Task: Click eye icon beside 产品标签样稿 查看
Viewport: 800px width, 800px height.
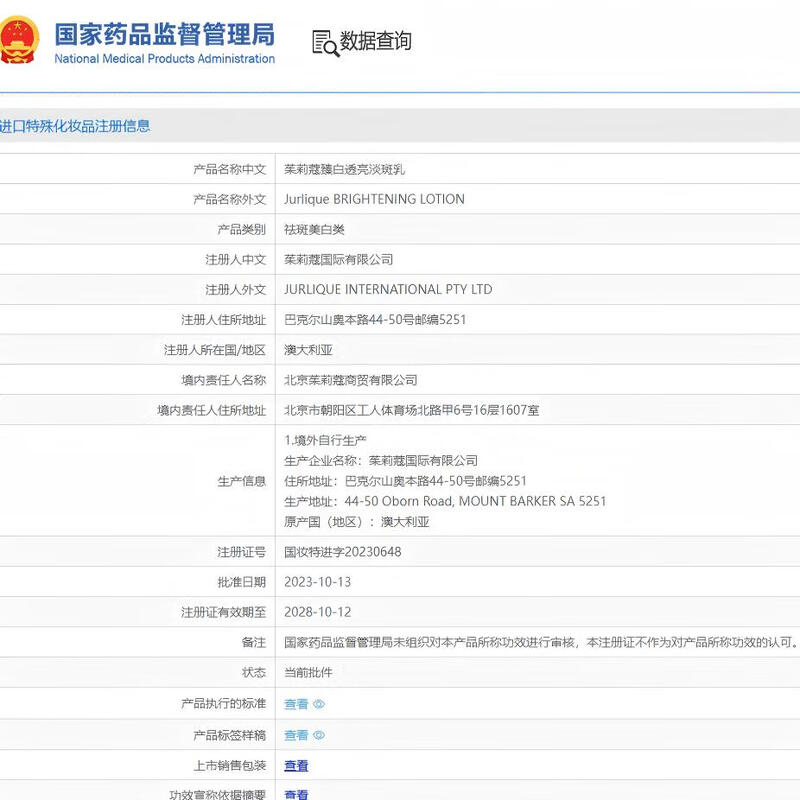Action: pos(319,735)
